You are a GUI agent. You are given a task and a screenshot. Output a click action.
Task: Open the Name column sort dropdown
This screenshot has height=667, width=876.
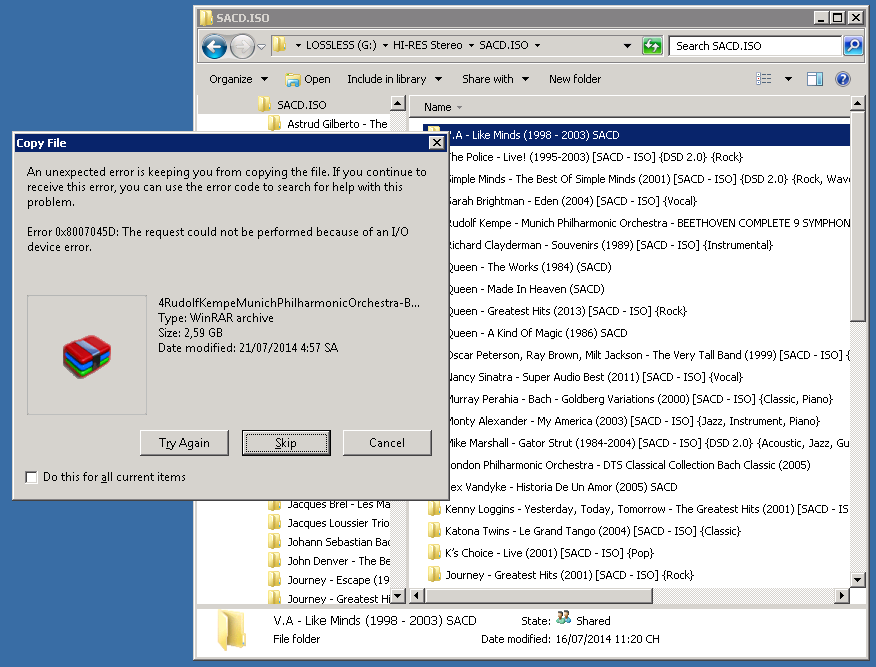coord(460,107)
